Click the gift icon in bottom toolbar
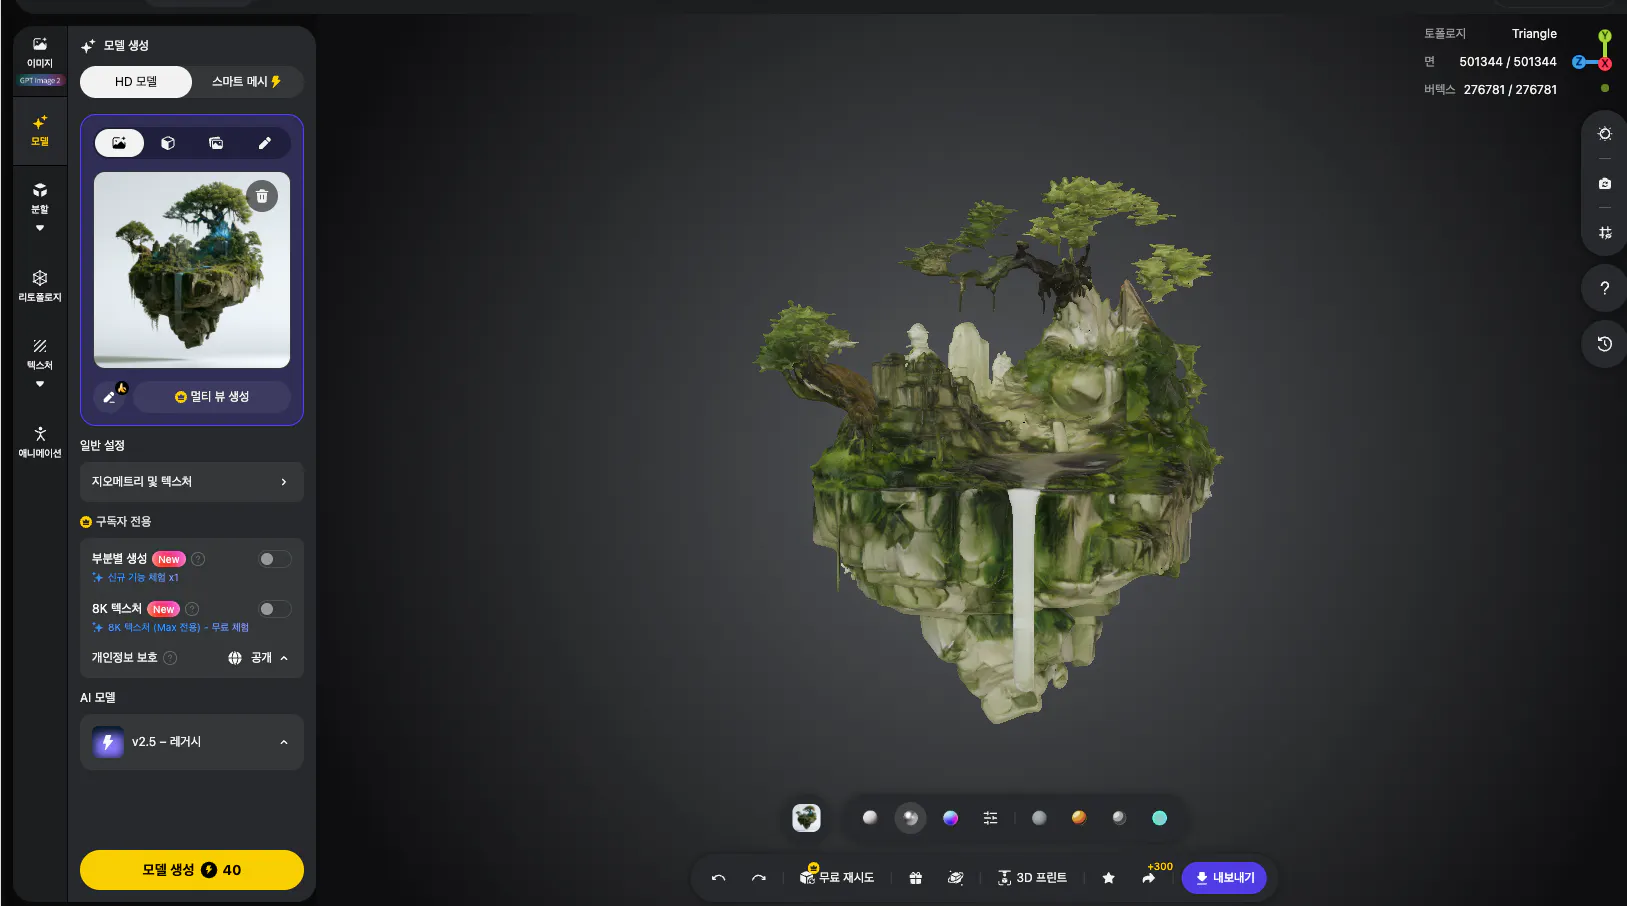The image size is (1627, 906). 915,878
